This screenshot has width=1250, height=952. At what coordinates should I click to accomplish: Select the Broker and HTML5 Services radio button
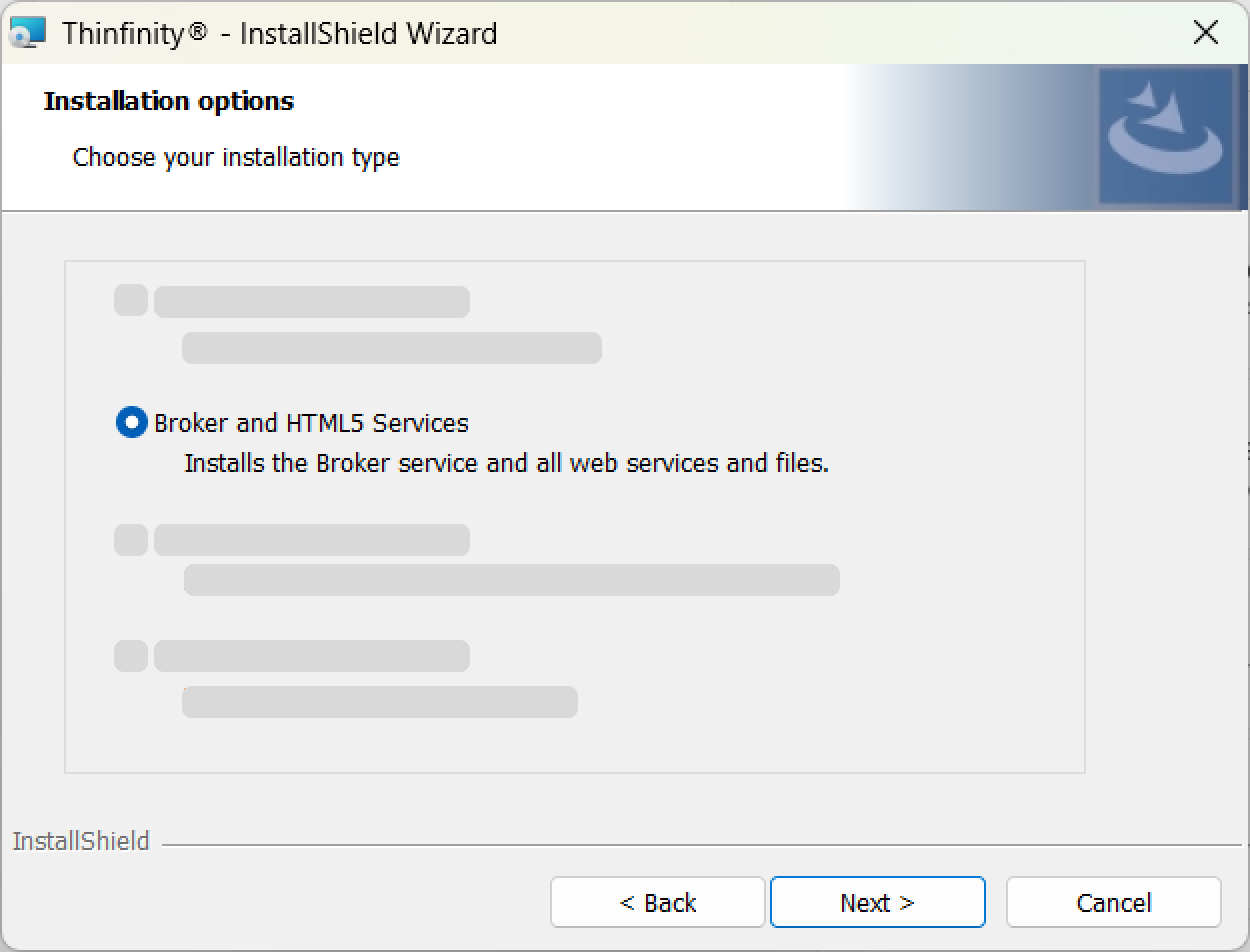132,423
